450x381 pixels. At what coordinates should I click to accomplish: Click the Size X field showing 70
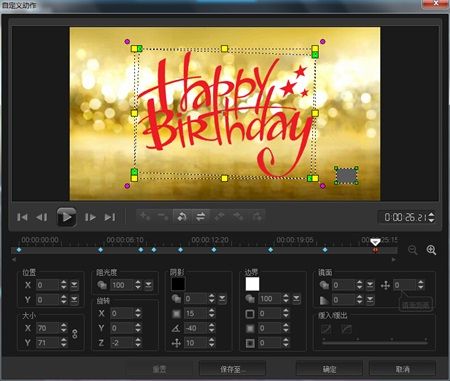coord(48,328)
